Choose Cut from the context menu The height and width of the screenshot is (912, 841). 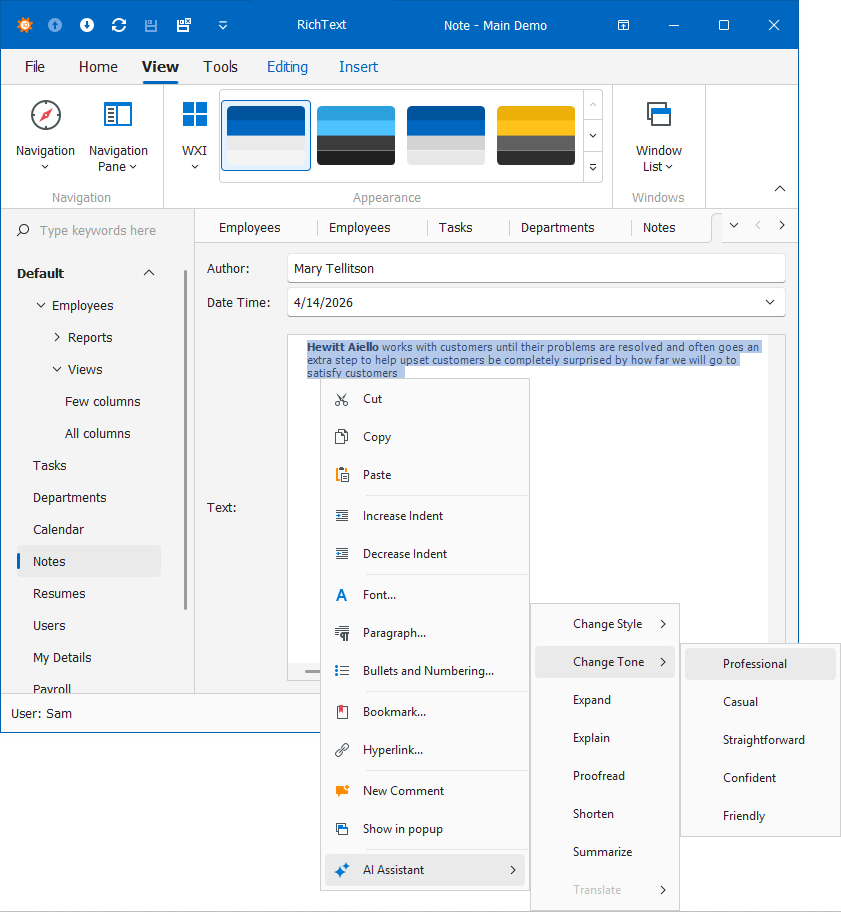(425, 399)
